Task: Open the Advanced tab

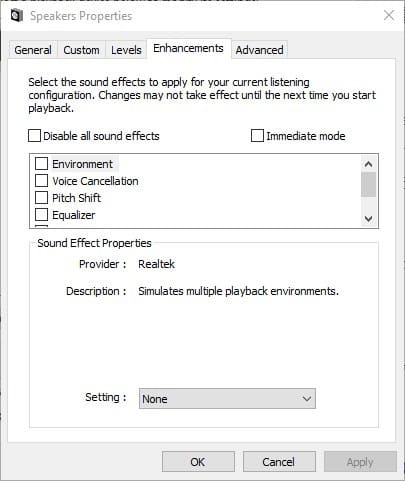Action: (x=259, y=50)
